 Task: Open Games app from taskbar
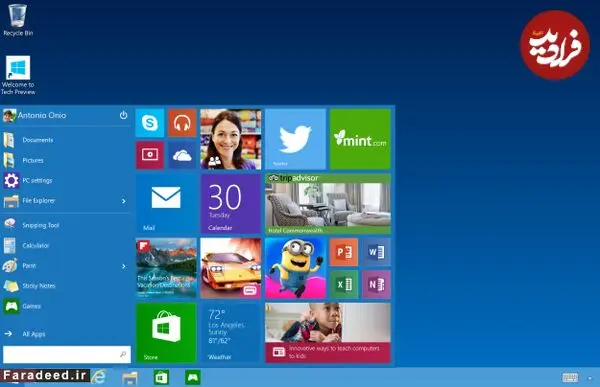[192, 378]
